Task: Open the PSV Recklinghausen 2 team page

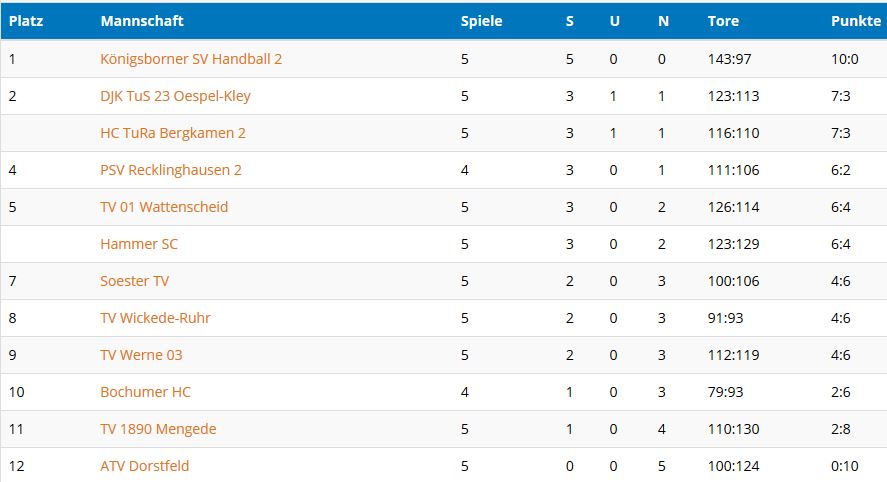Action: coord(171,170)
